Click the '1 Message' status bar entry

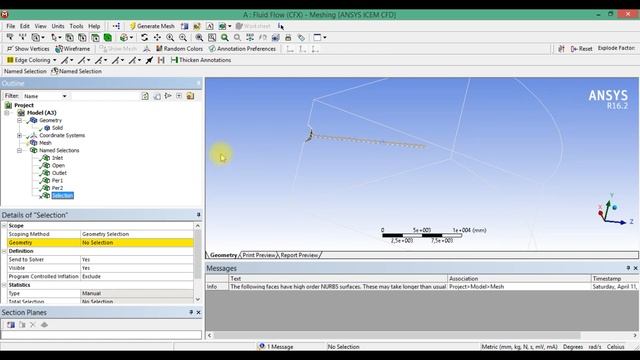[x=276, y=347]
